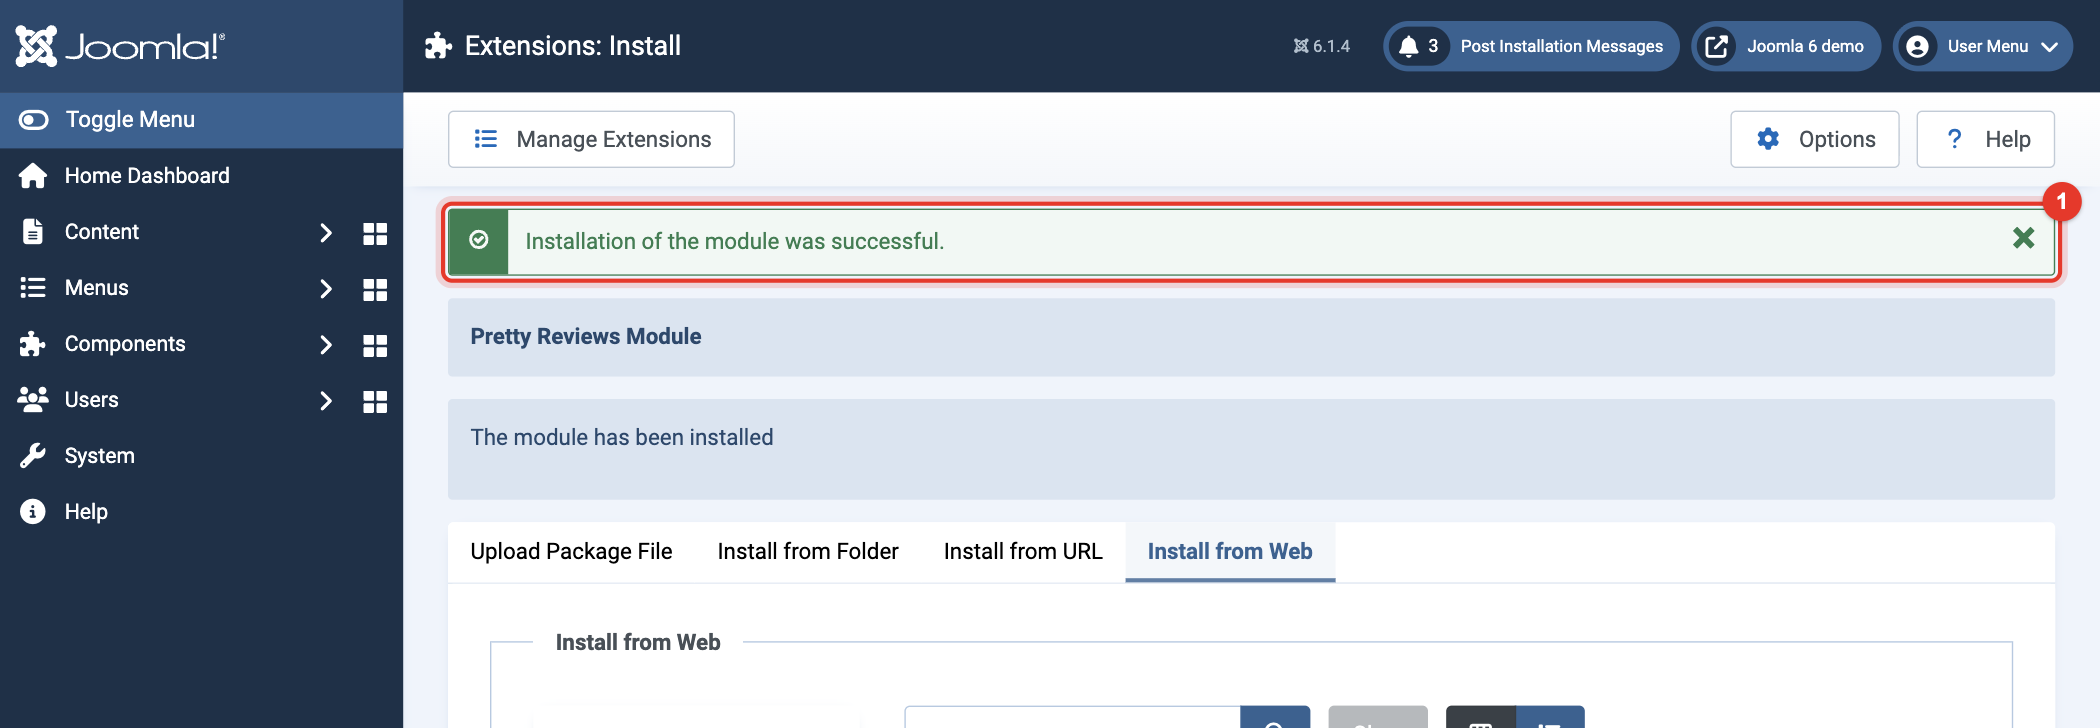Expand the Content menu chevron

pos(325,233)
